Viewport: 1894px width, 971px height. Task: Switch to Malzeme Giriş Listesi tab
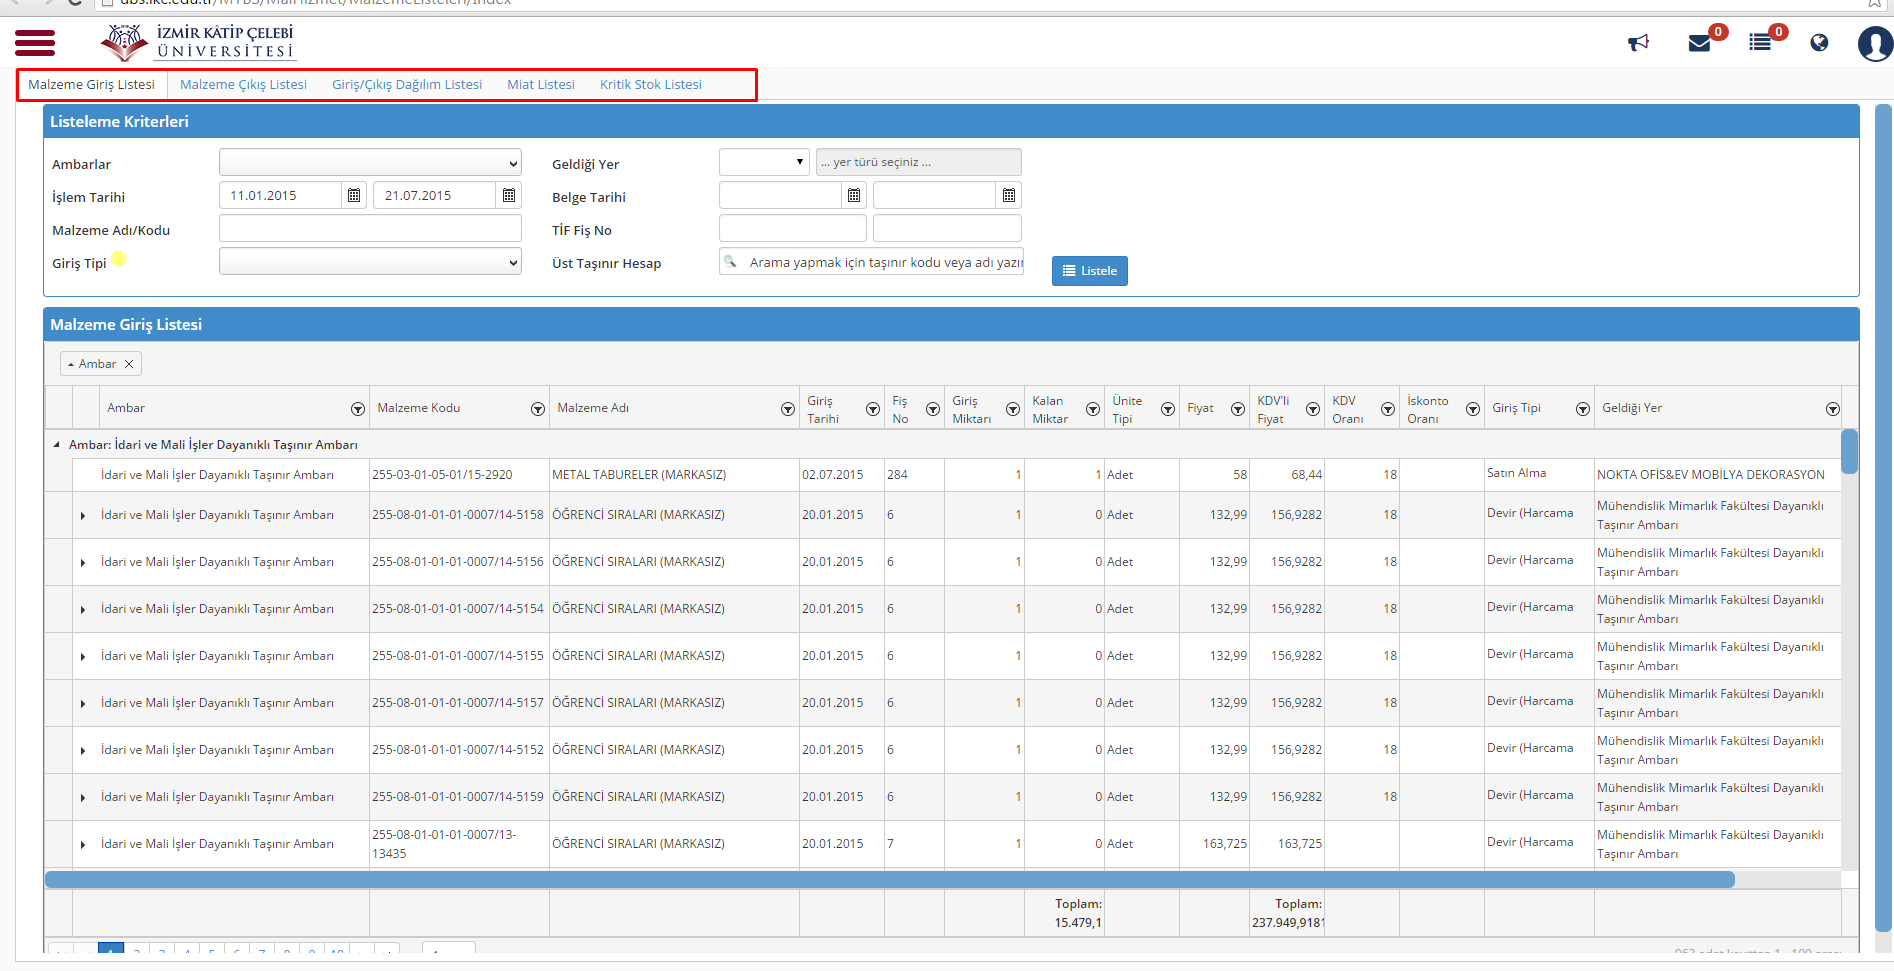point(92,85)
